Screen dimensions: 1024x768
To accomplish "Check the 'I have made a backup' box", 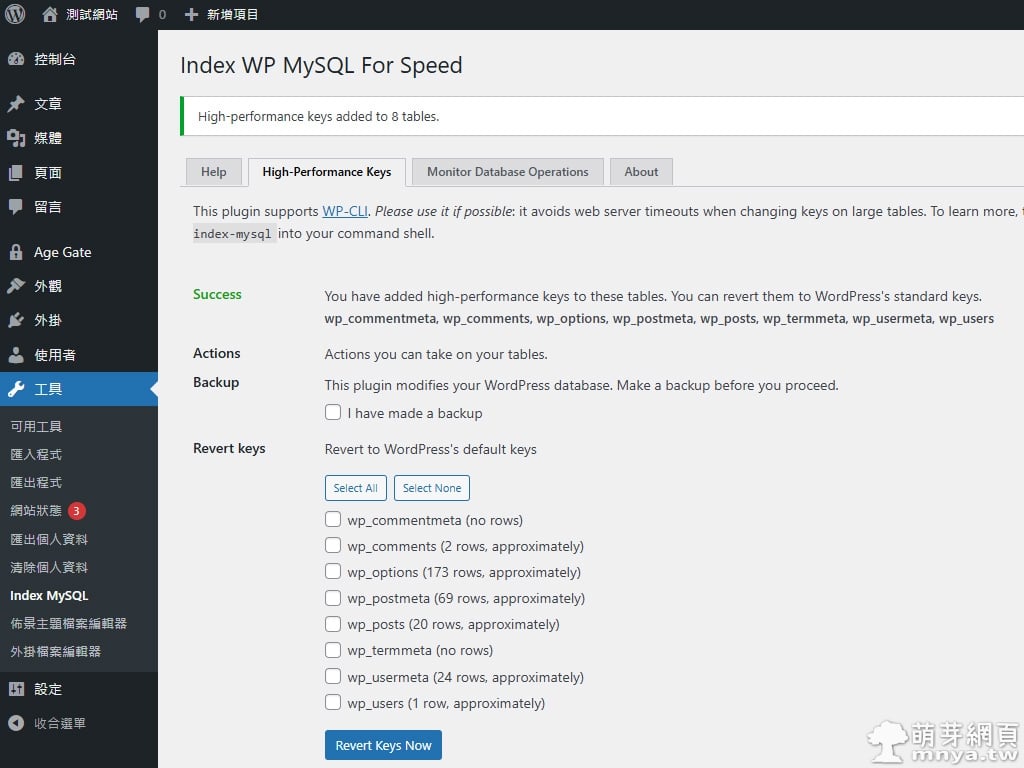I will [x=333, y=412].
